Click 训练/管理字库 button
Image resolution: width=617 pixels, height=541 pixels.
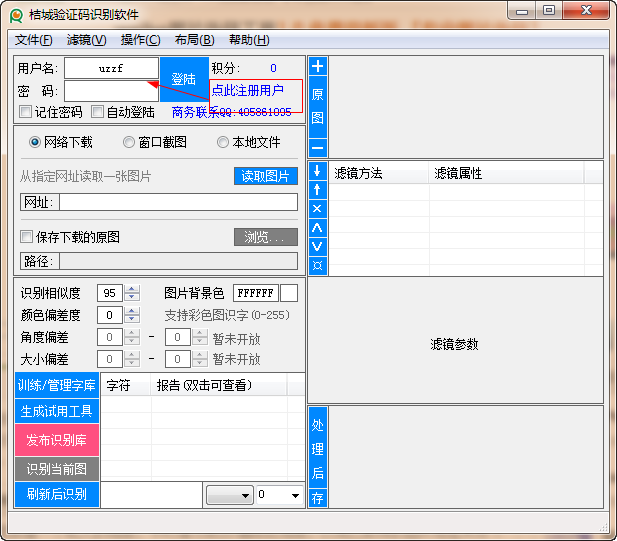click(57, 385)
